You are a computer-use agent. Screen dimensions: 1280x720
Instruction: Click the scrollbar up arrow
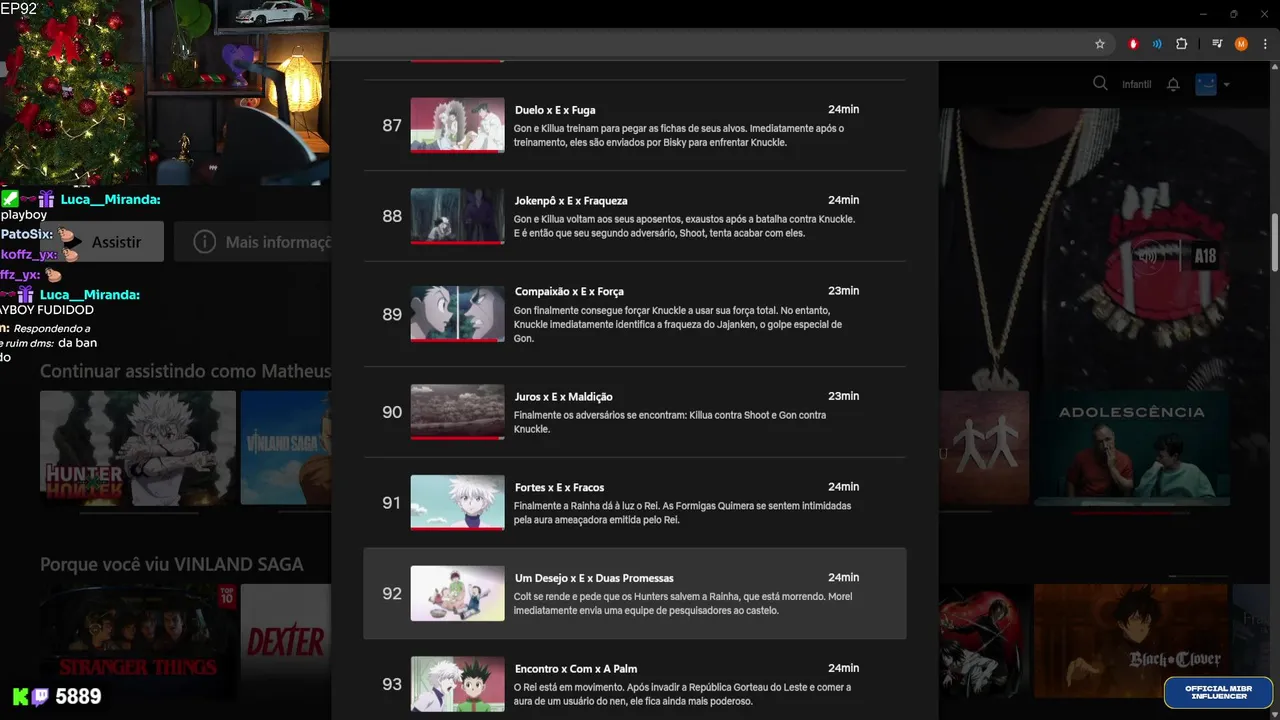click(x=1274, y=68)
